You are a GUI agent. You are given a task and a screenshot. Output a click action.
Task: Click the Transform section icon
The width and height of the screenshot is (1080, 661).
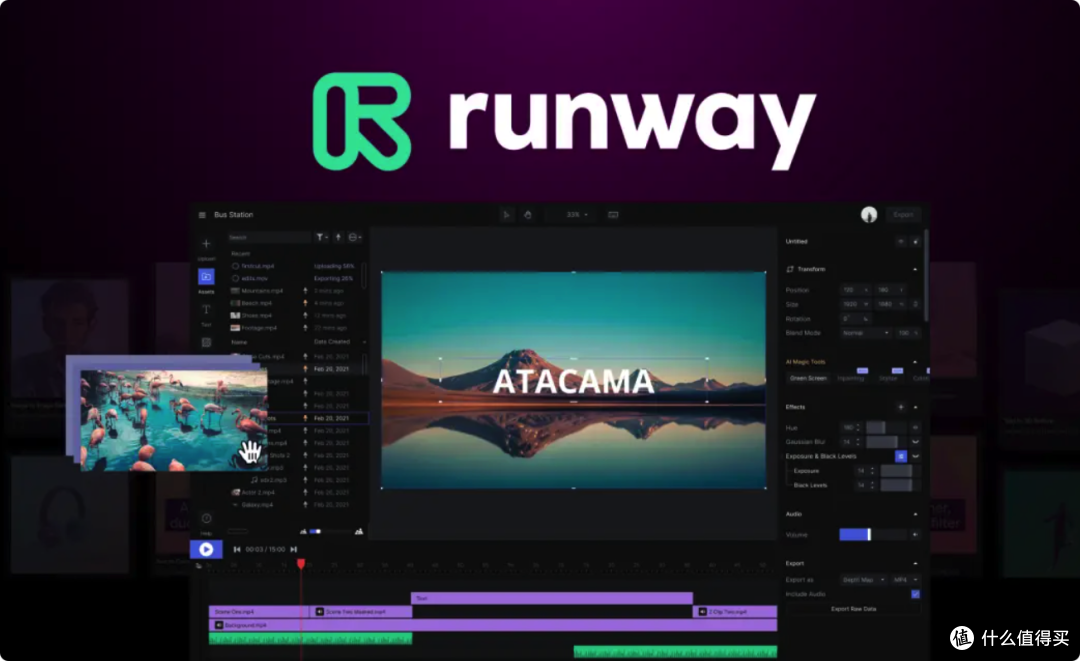[x=790, y=269]
